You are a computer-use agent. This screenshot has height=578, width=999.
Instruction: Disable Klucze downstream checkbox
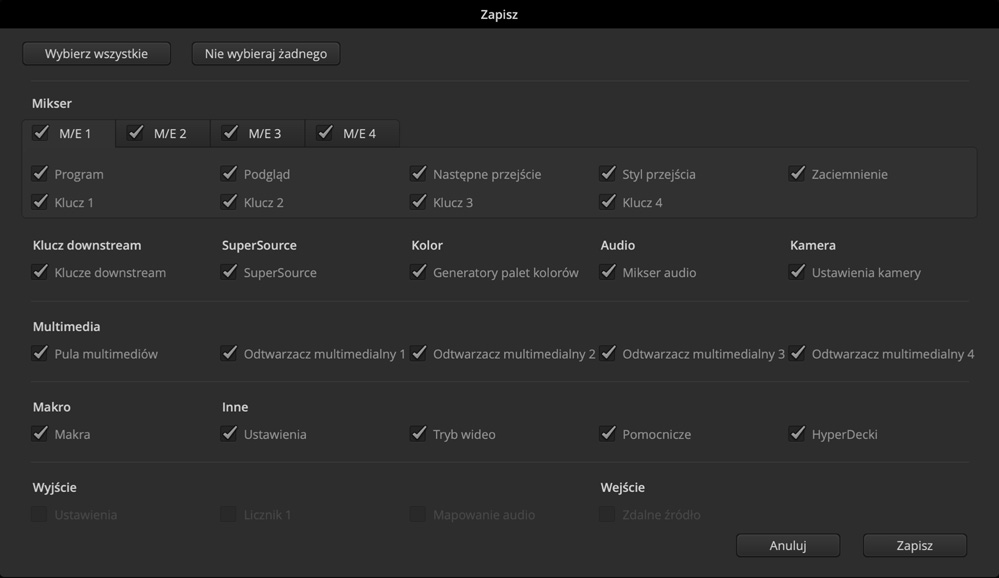tap(40, 272)
